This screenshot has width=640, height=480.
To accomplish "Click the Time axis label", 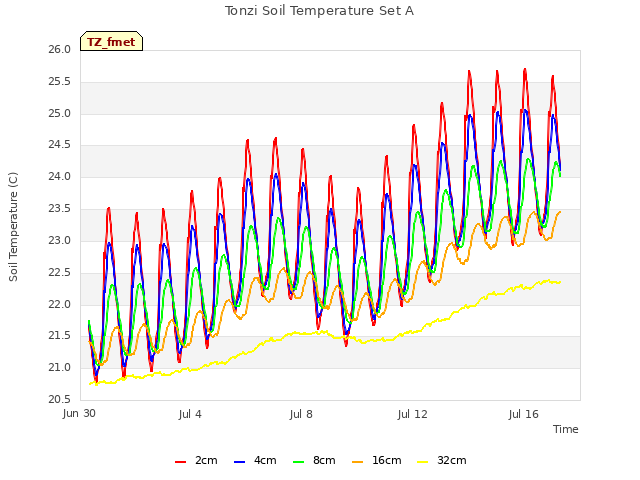I will point(566,429).
